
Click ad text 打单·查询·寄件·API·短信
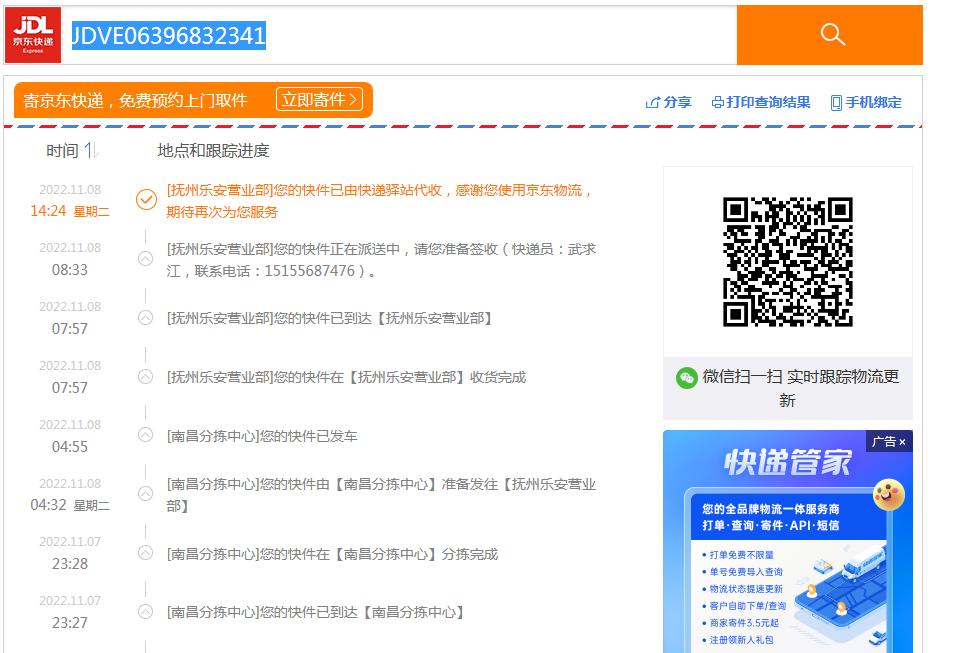[x=770, y=525]
